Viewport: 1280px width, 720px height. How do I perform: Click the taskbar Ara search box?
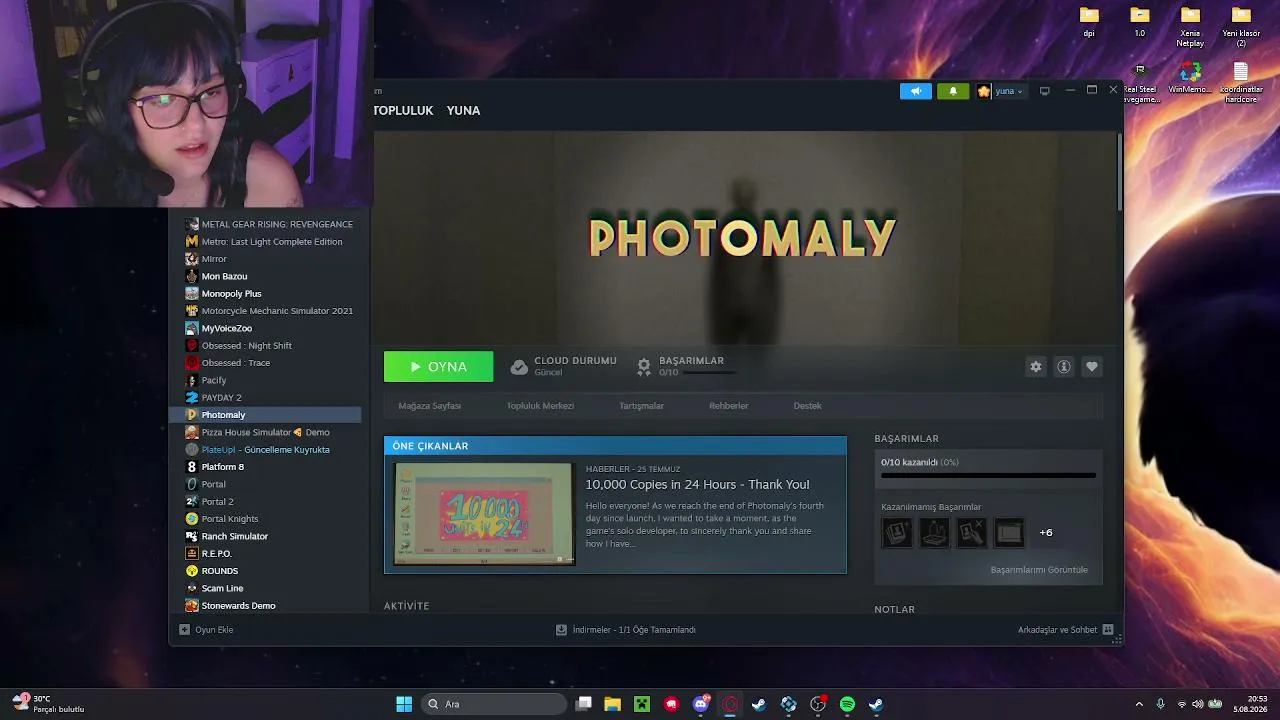pyautogui.click(x=494, y=704)
